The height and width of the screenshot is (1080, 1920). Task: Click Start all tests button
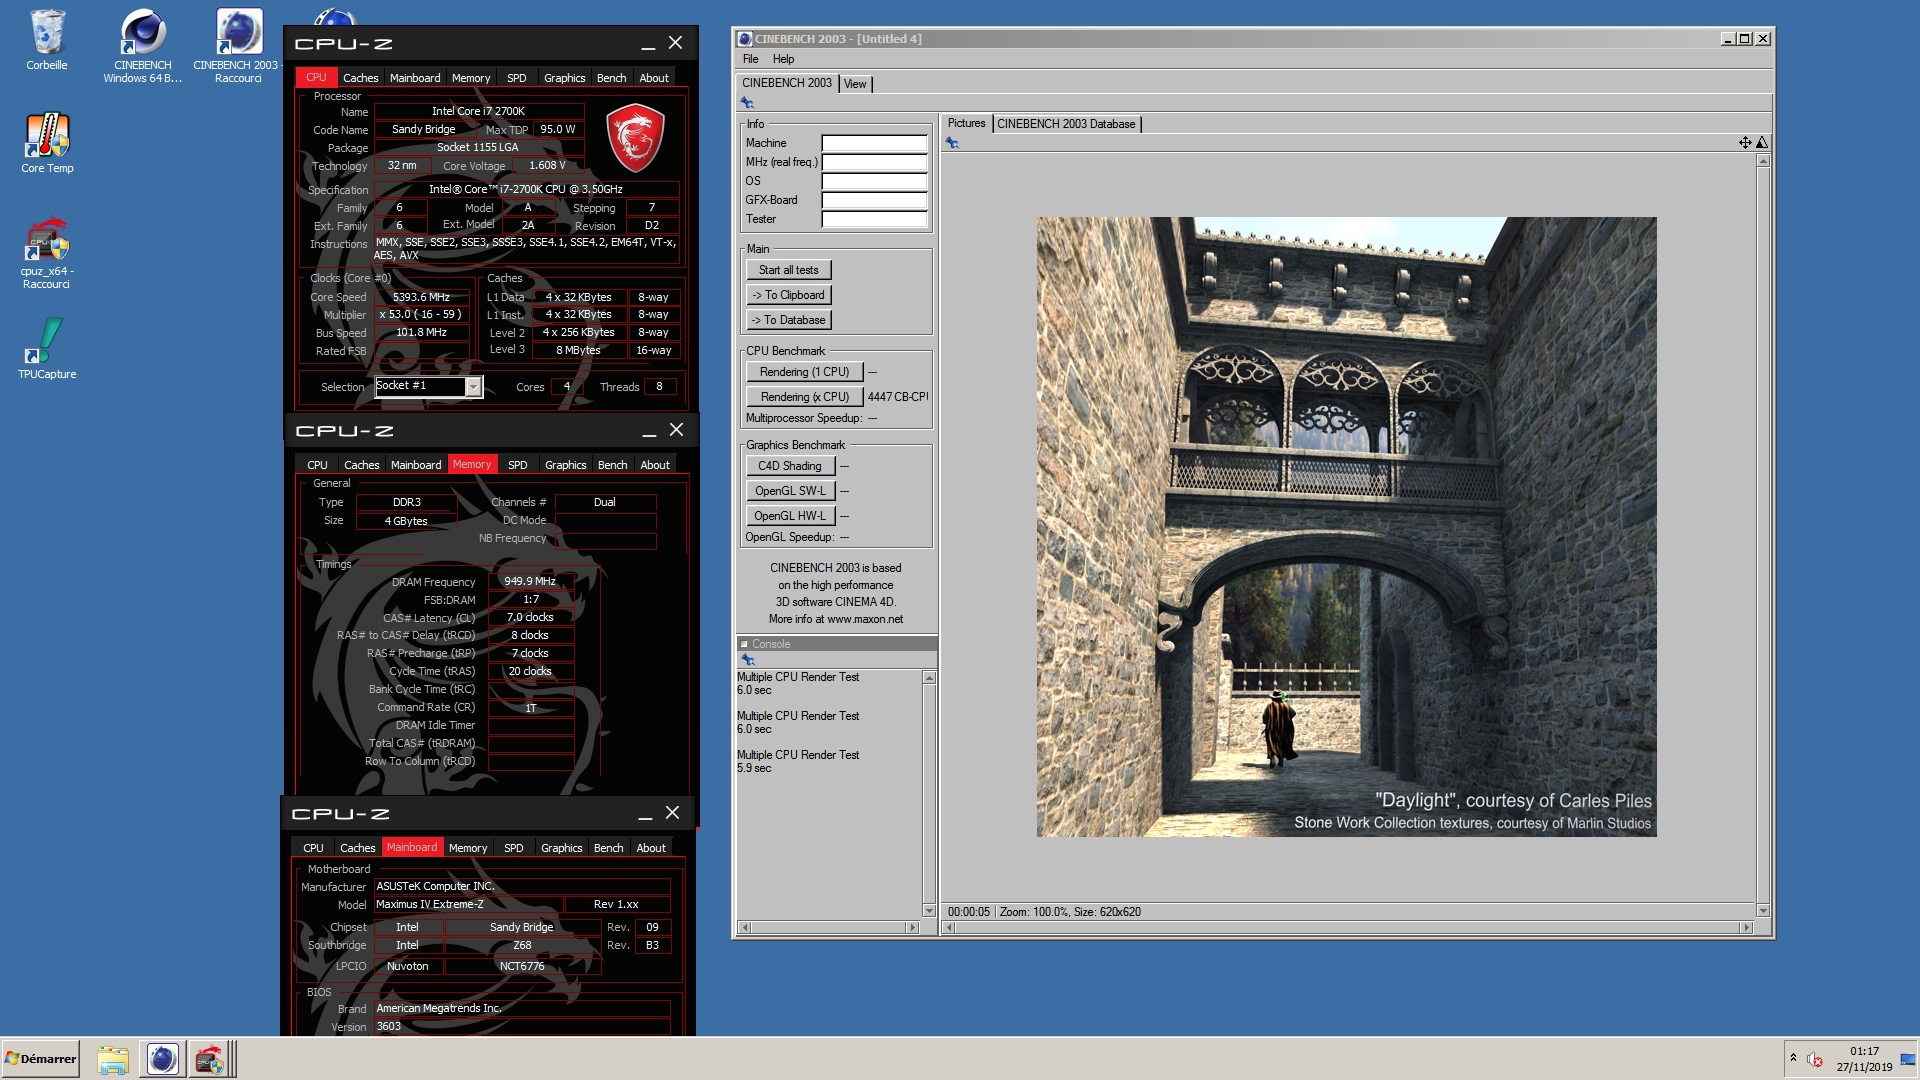[x=788, y=270]
